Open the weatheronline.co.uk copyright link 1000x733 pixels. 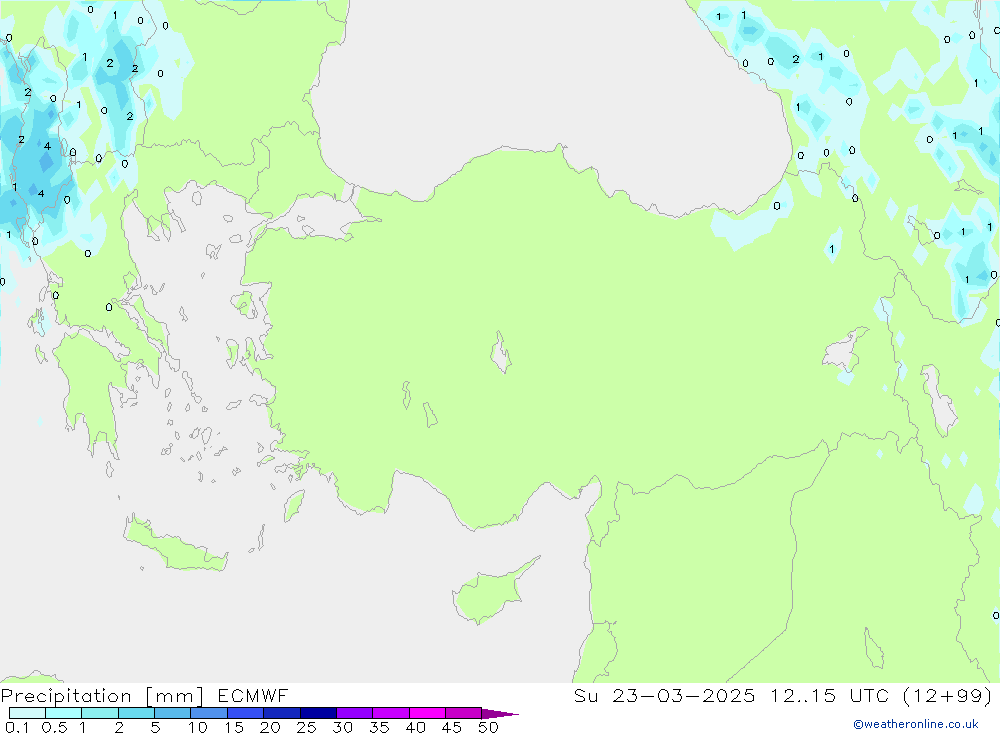pos(916,724)
